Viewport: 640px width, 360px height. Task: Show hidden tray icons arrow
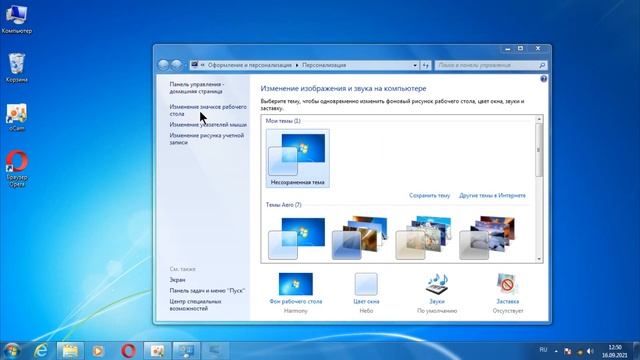click(x=556, y=351)
